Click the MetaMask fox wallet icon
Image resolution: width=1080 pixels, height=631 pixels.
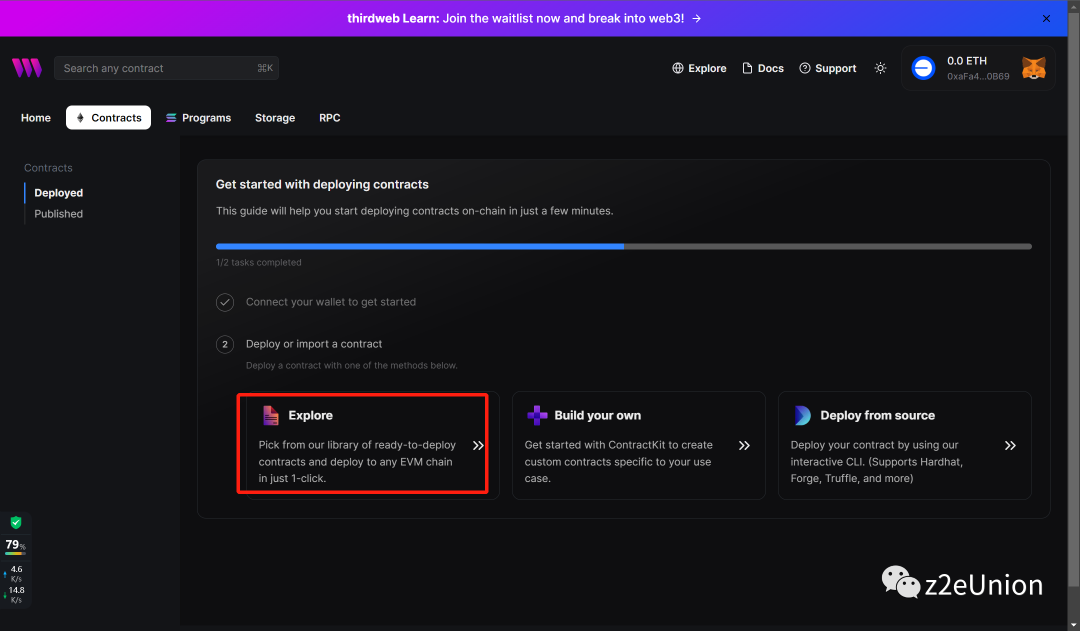[x=1033, y=68]
